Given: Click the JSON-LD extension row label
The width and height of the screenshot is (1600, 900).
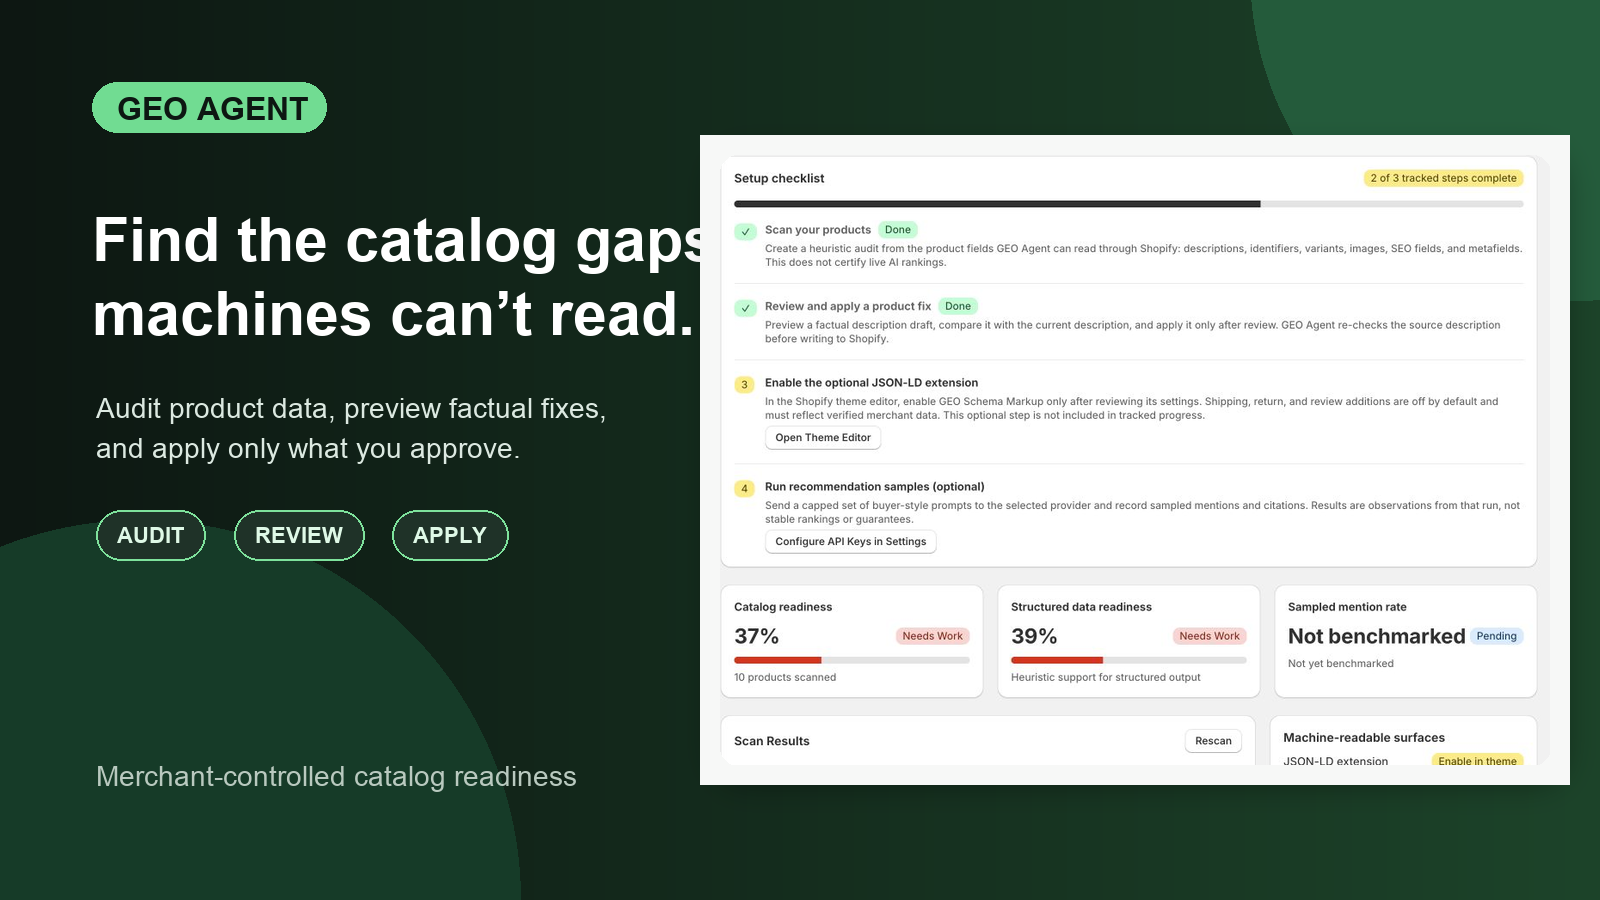Looking at the screenshot, I should click(x=1336, y=761).
